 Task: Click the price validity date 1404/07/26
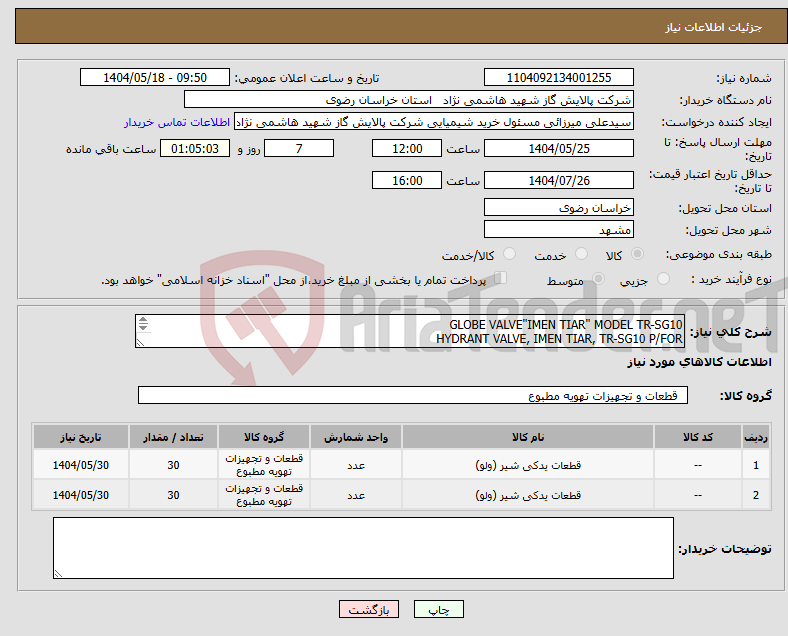[x=559, y=180]
